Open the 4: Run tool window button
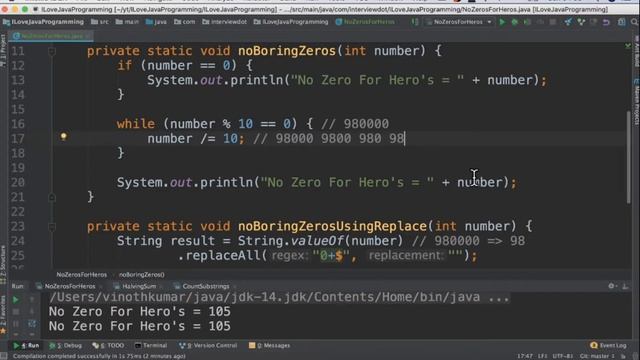This screenshot has width=640, height=360. coord(26,346)
